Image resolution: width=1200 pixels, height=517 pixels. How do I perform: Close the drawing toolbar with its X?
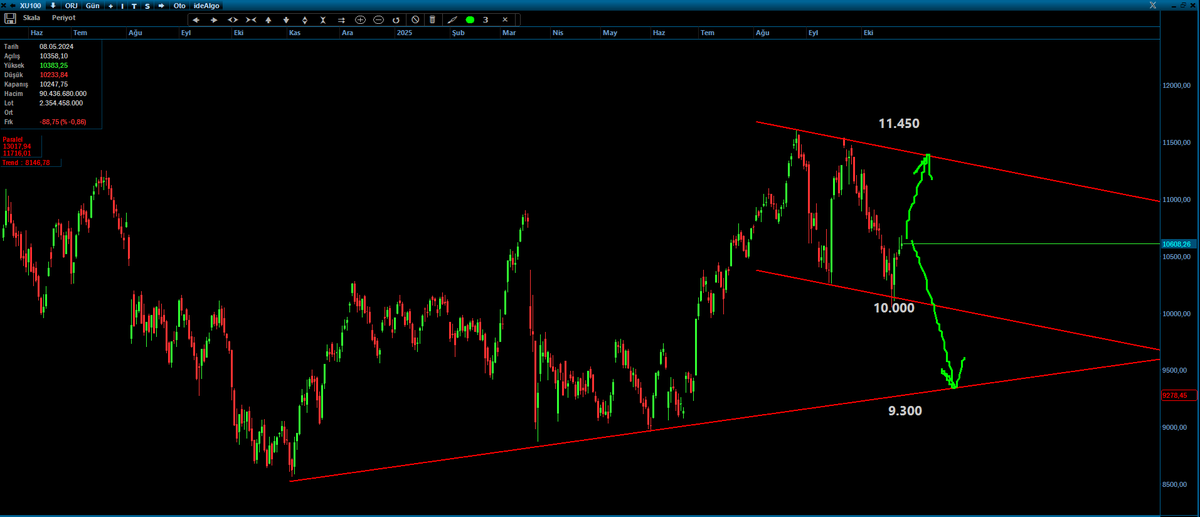505,20
